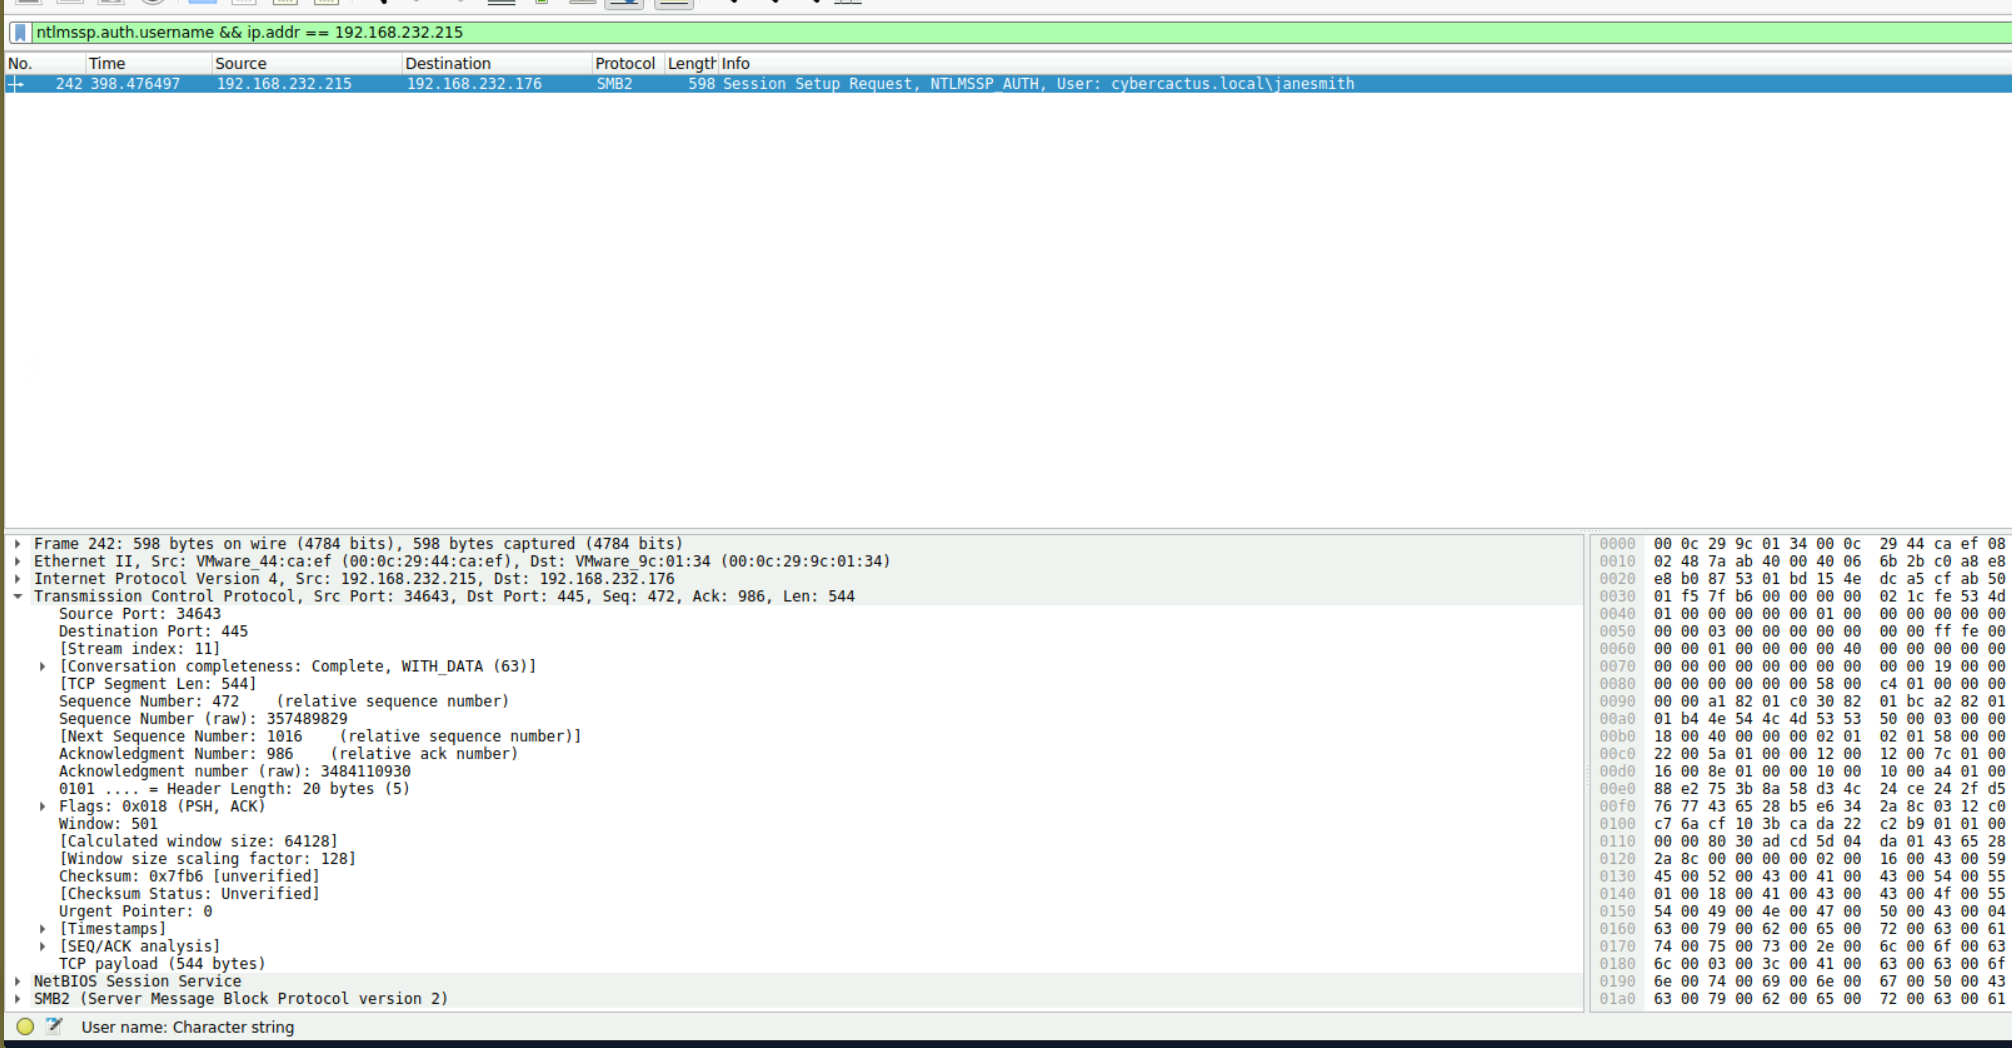Viewport: 2012px width, 1048px height.
Task: Expand the Conversation completeness entry
Action: point(42,667)
